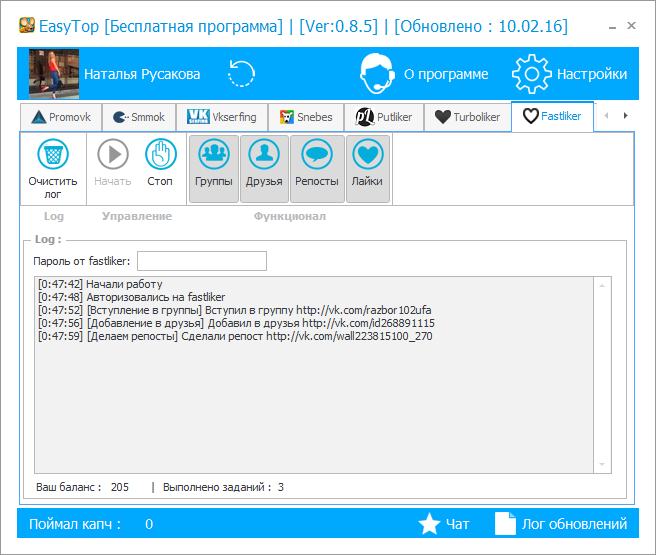Click the circular refresh arrow icon
The image size is (656, 555).
241,74
